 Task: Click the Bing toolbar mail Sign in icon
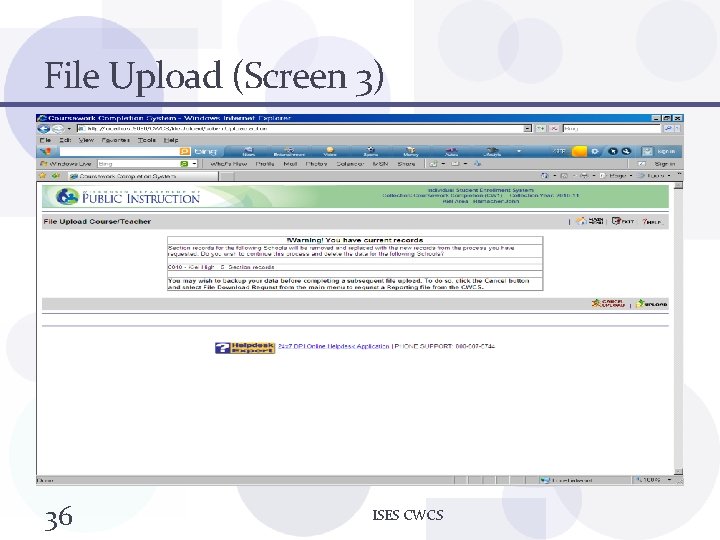point(647,151)
